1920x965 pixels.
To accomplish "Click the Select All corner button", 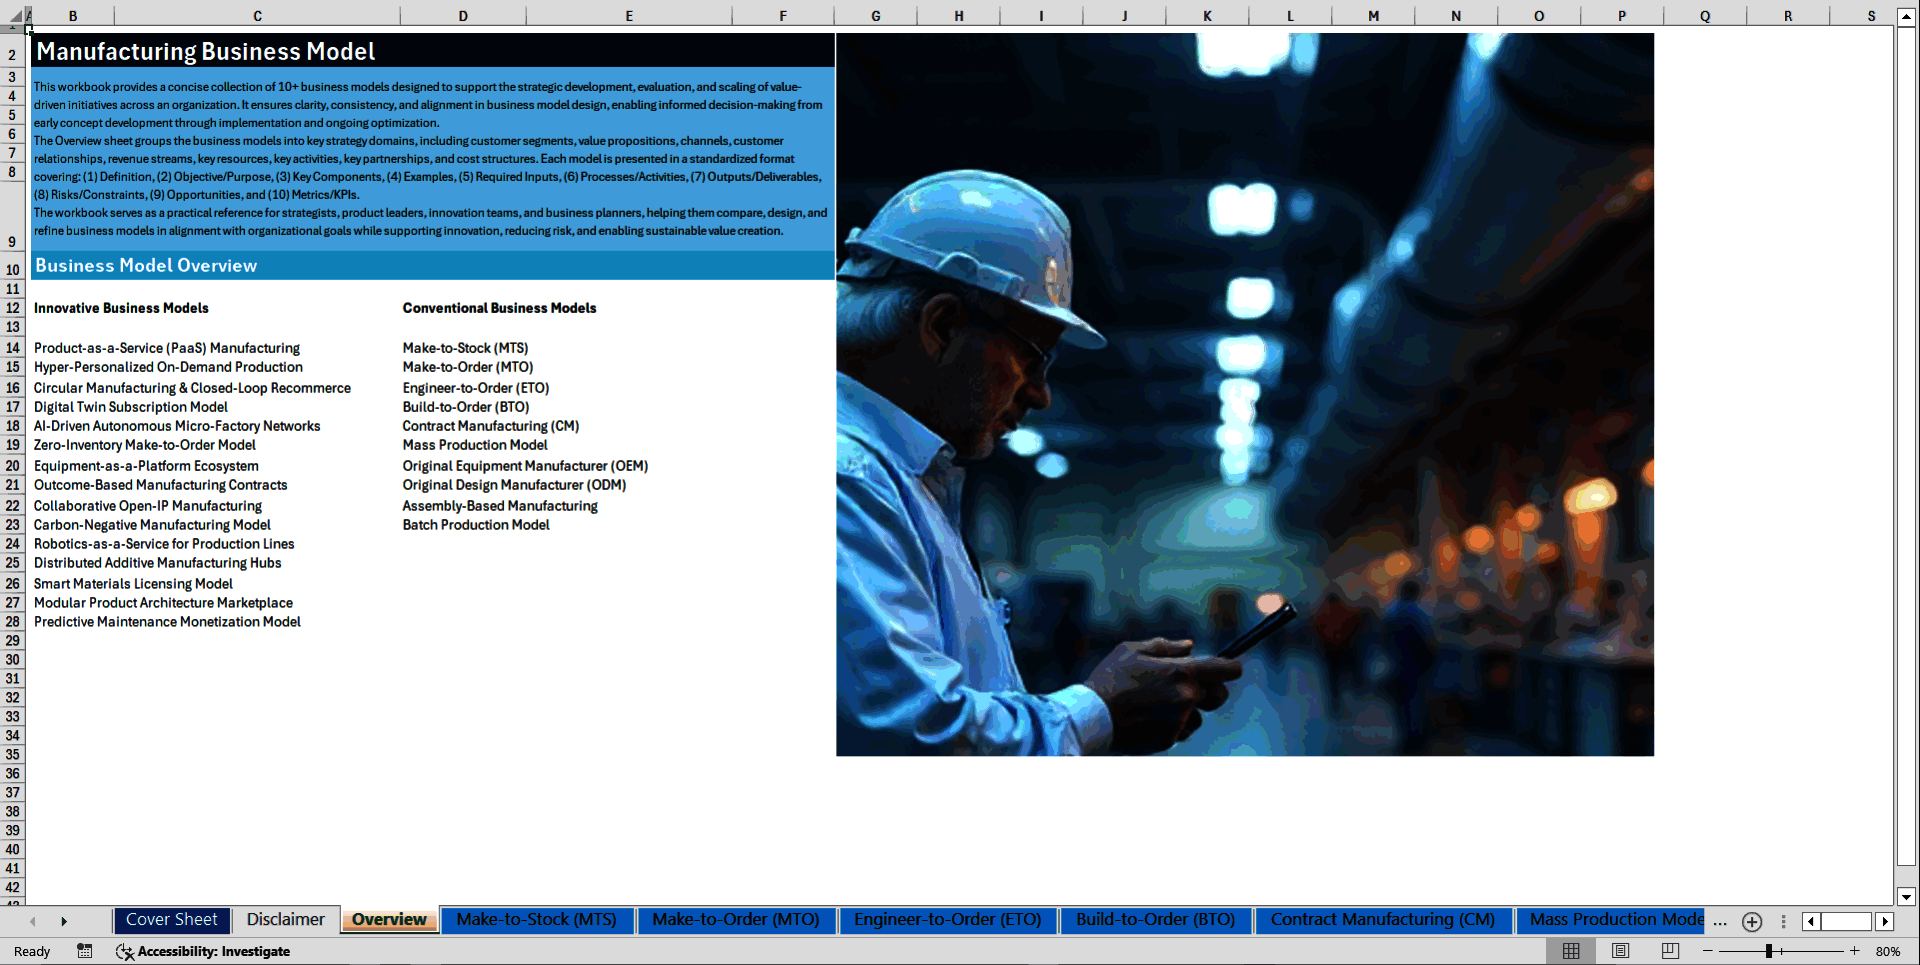I will click(x=13, y=15).
